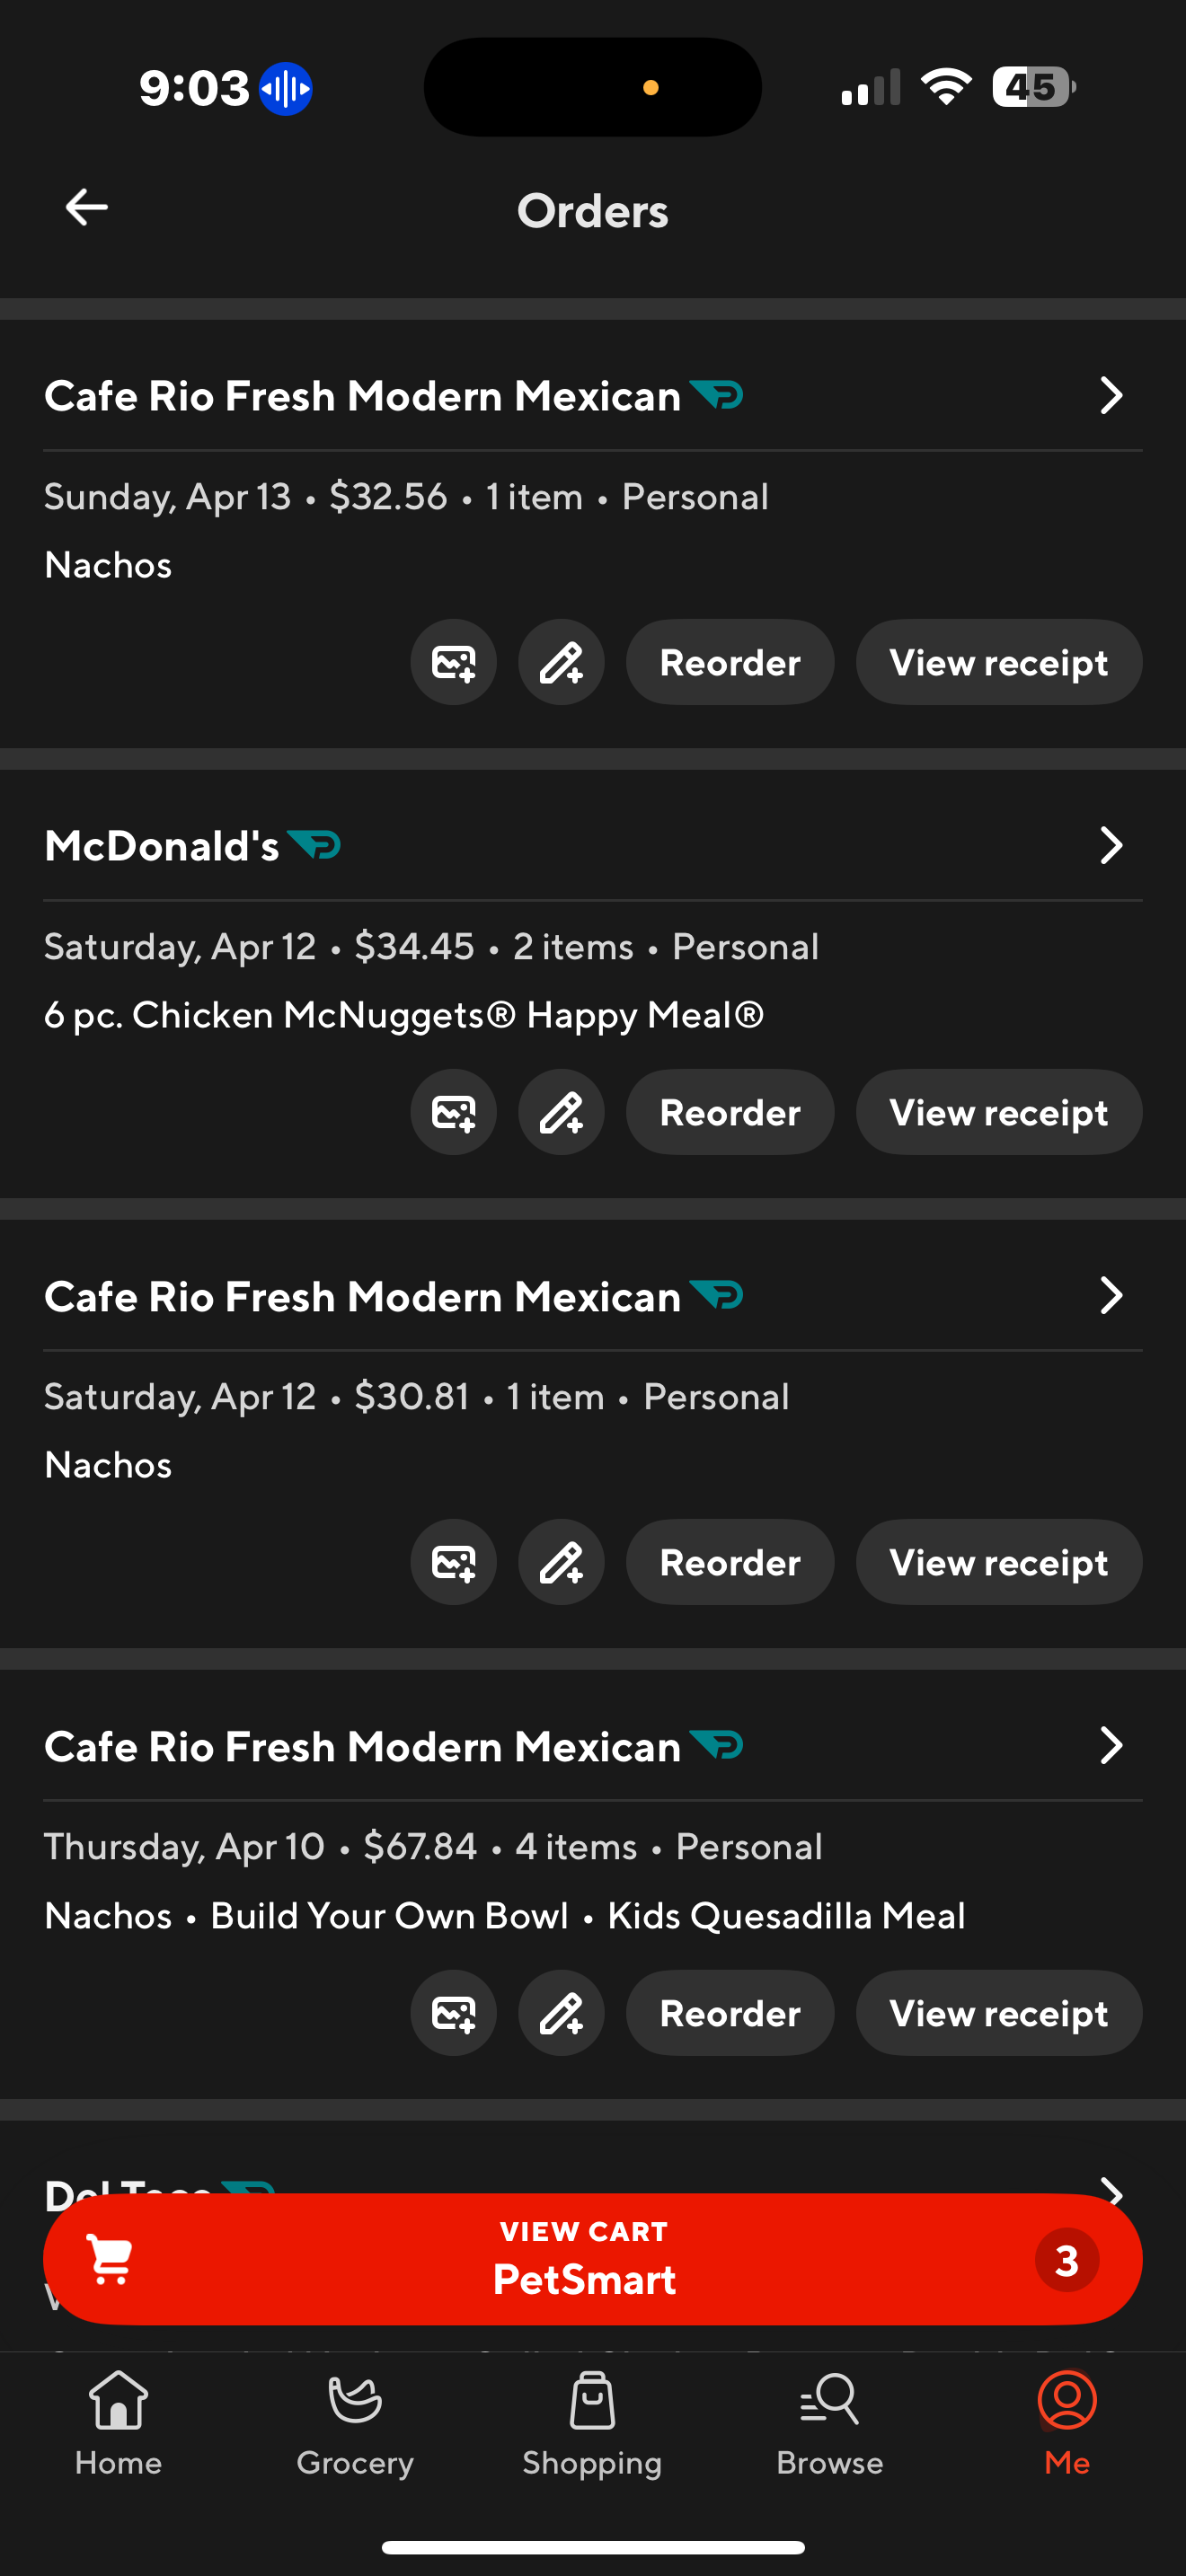Add photo review for Apr 13 Cafe Rio order
The height and width of the screenshot is (2576, 1186).
pos(453,662)
